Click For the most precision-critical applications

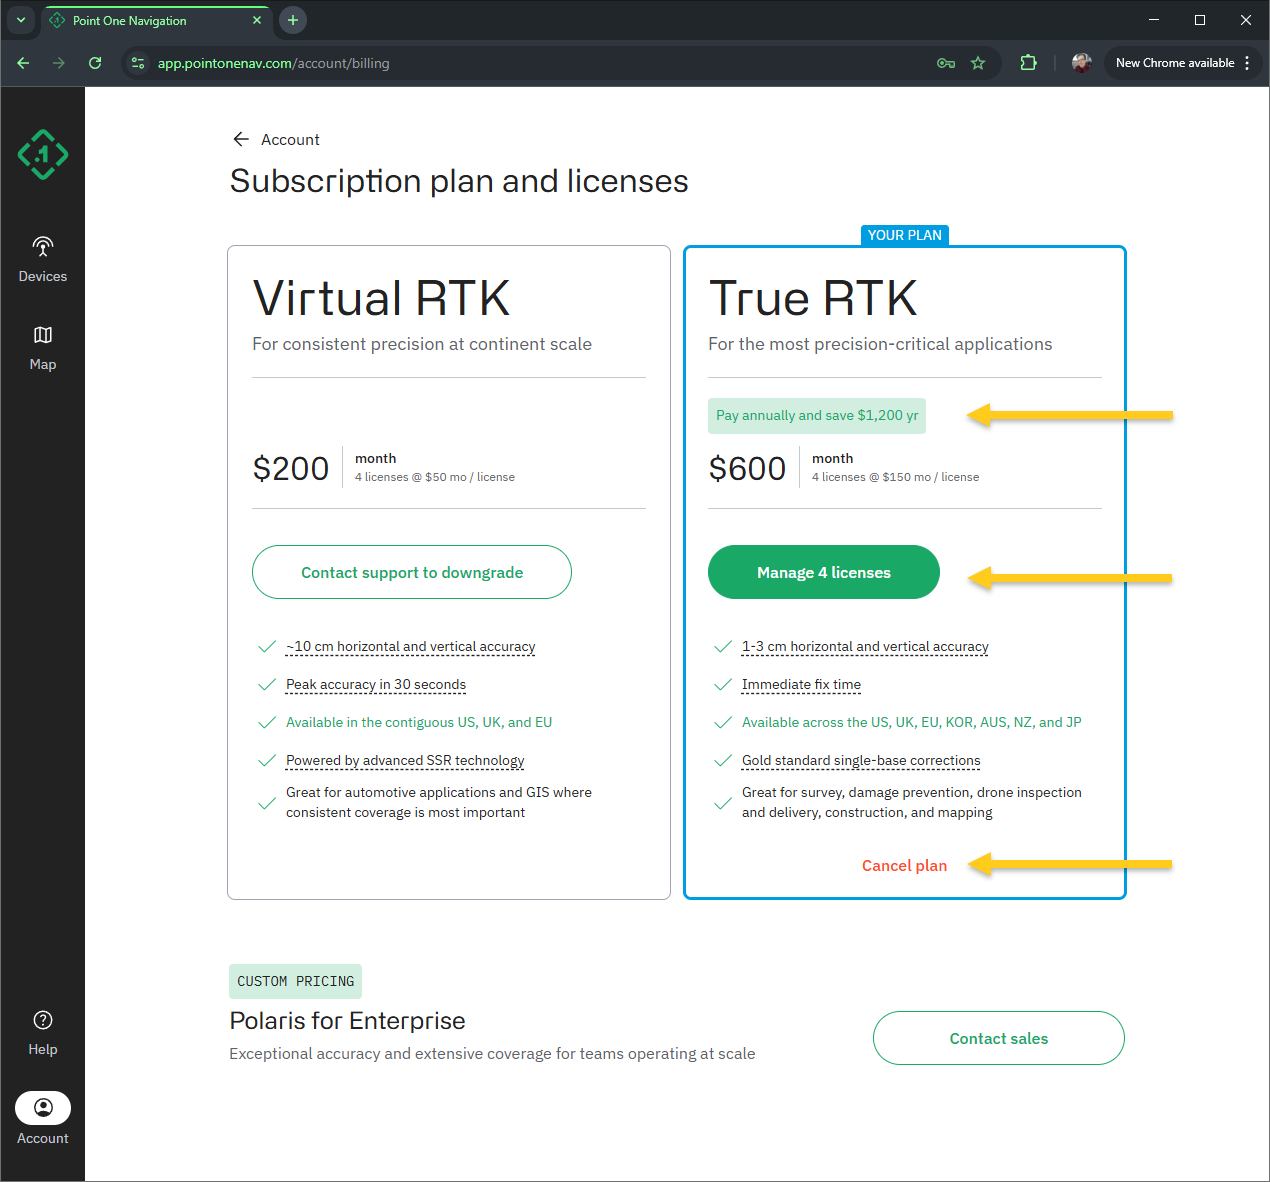(x=880, y=344)
